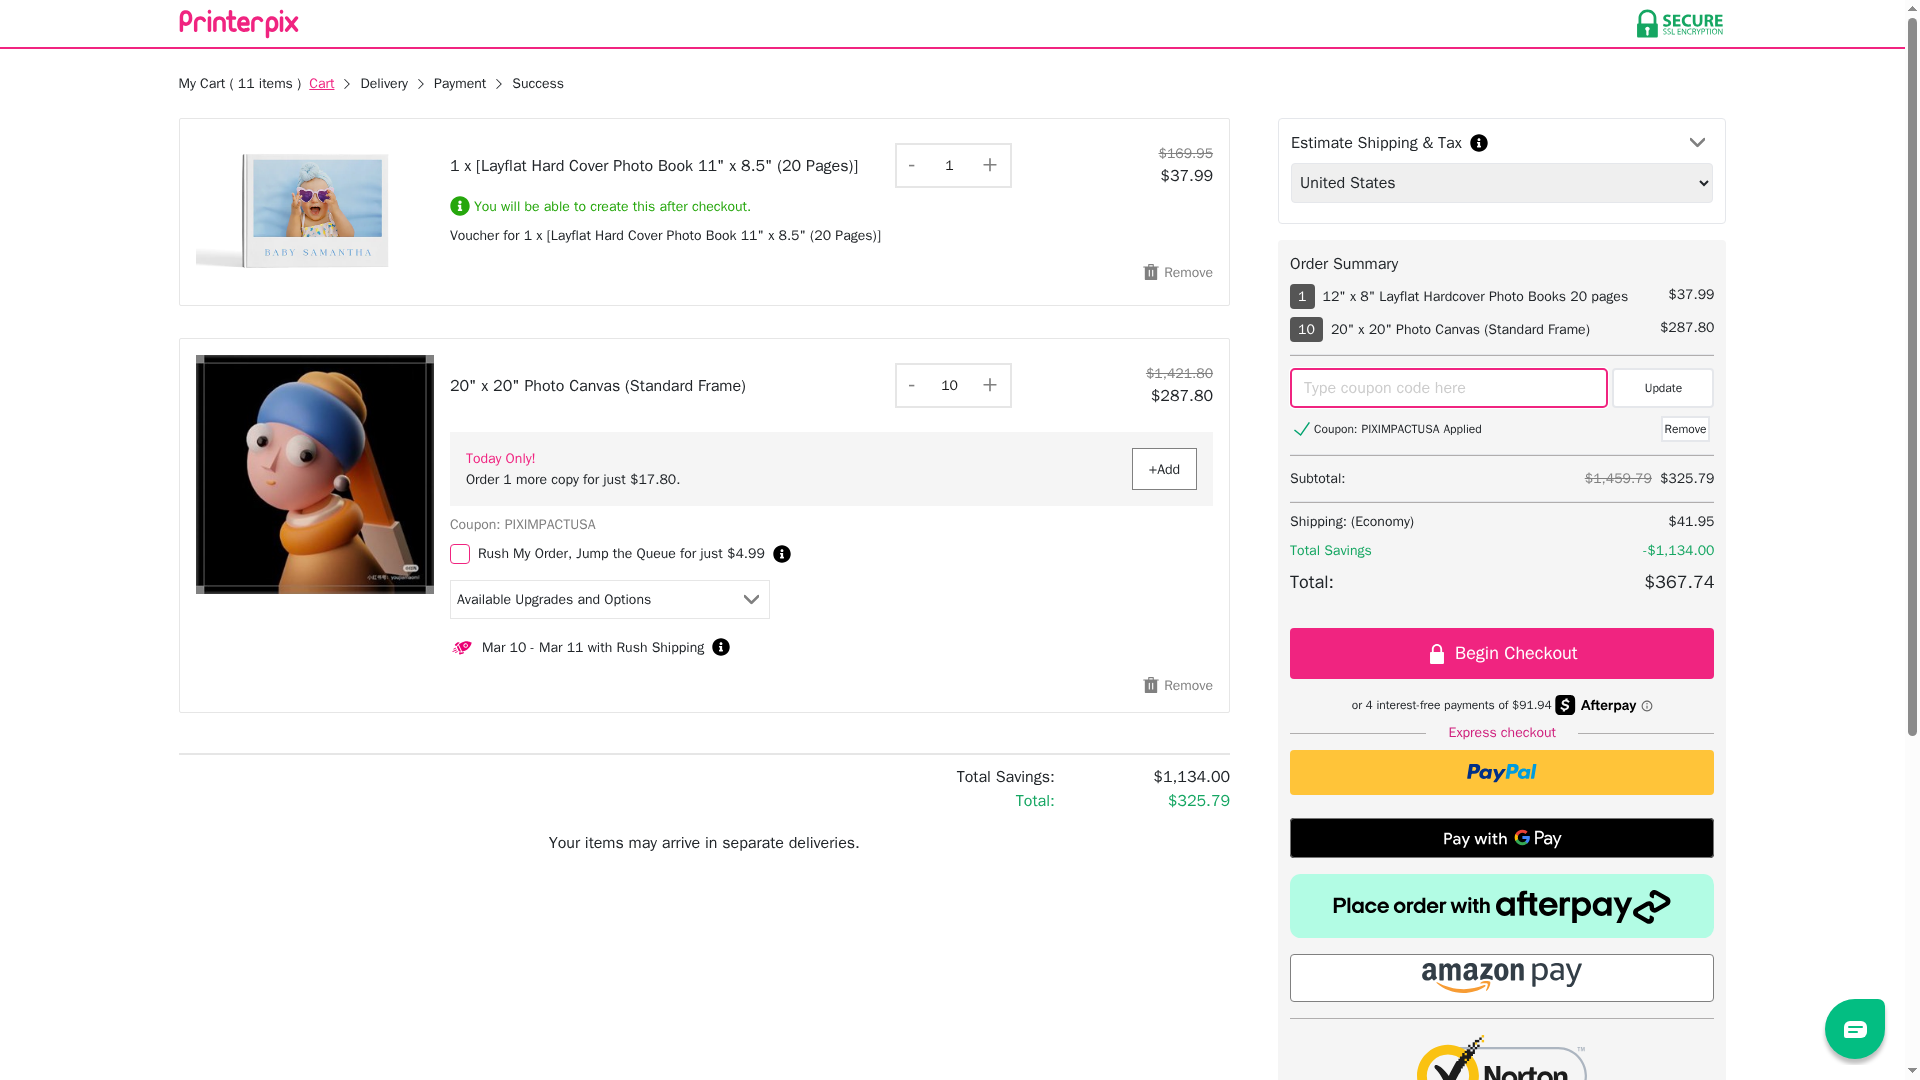Image resolution: width=1920 pixels, height=1080 pixels.
Task: Click into the coupon code field
Action: pyautogui.click(x=1448, y=388)
